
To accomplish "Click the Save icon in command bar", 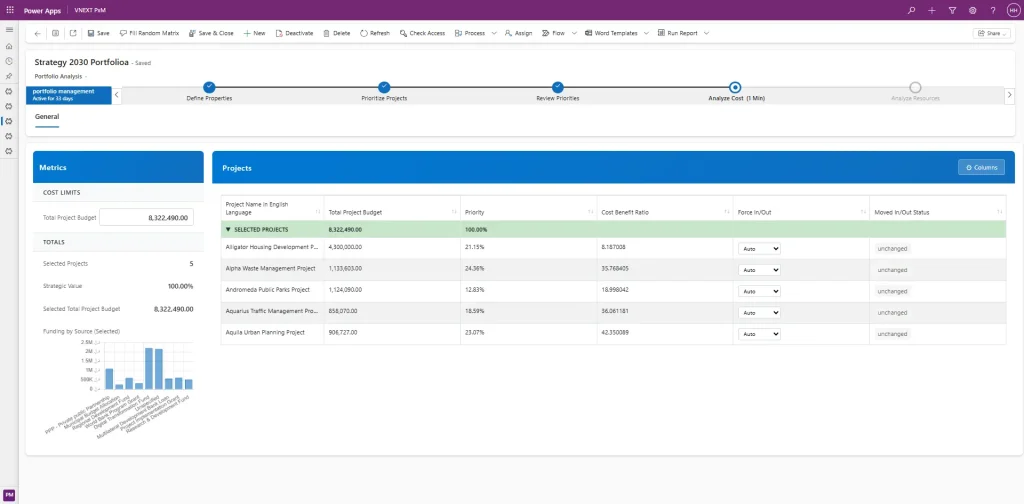I will coord(91,33).
